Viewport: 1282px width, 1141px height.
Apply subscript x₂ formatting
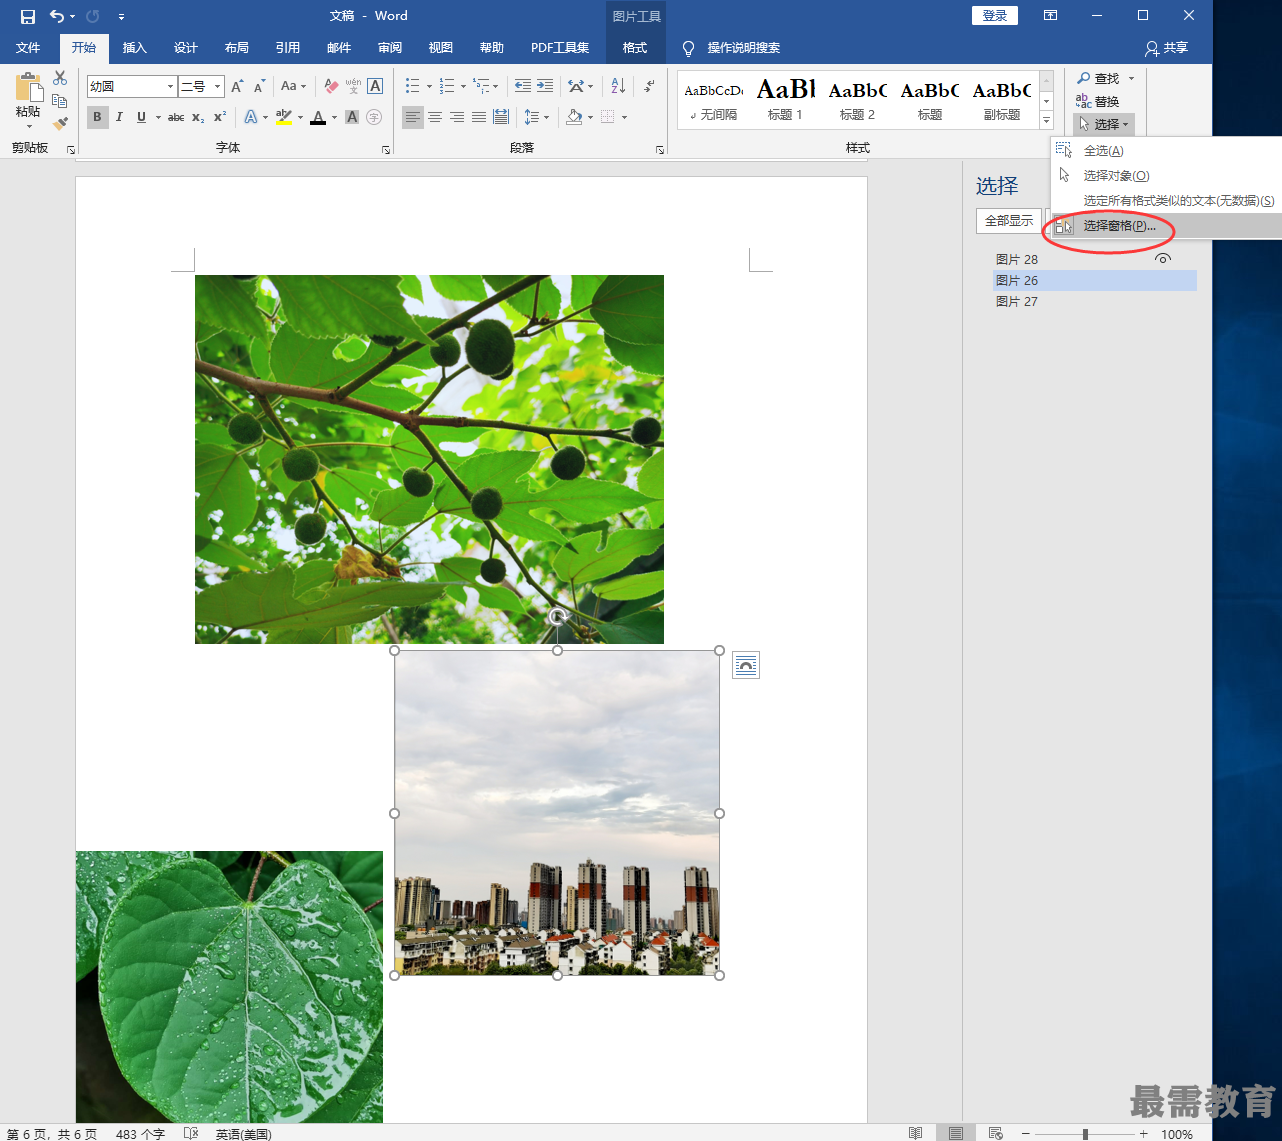pos(198,117)
